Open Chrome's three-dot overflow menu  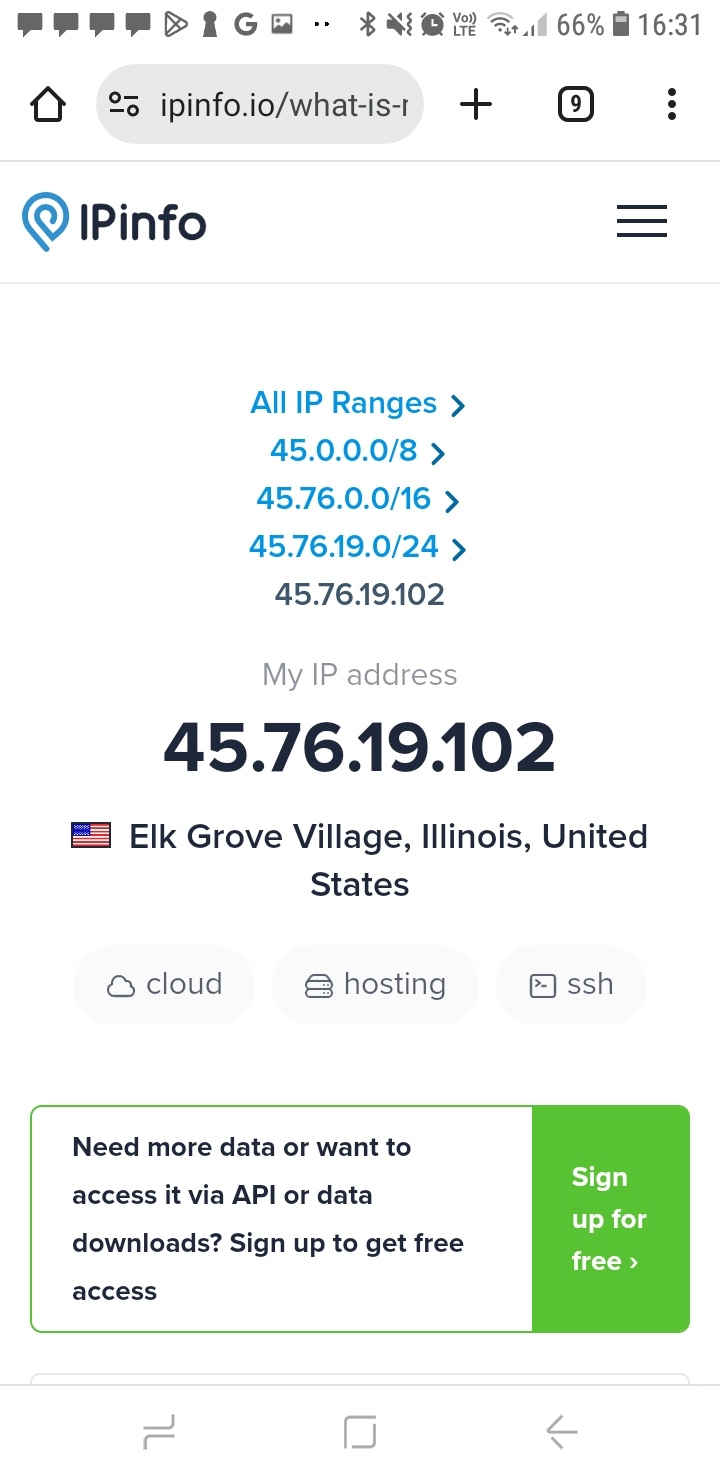coord(671,104)
